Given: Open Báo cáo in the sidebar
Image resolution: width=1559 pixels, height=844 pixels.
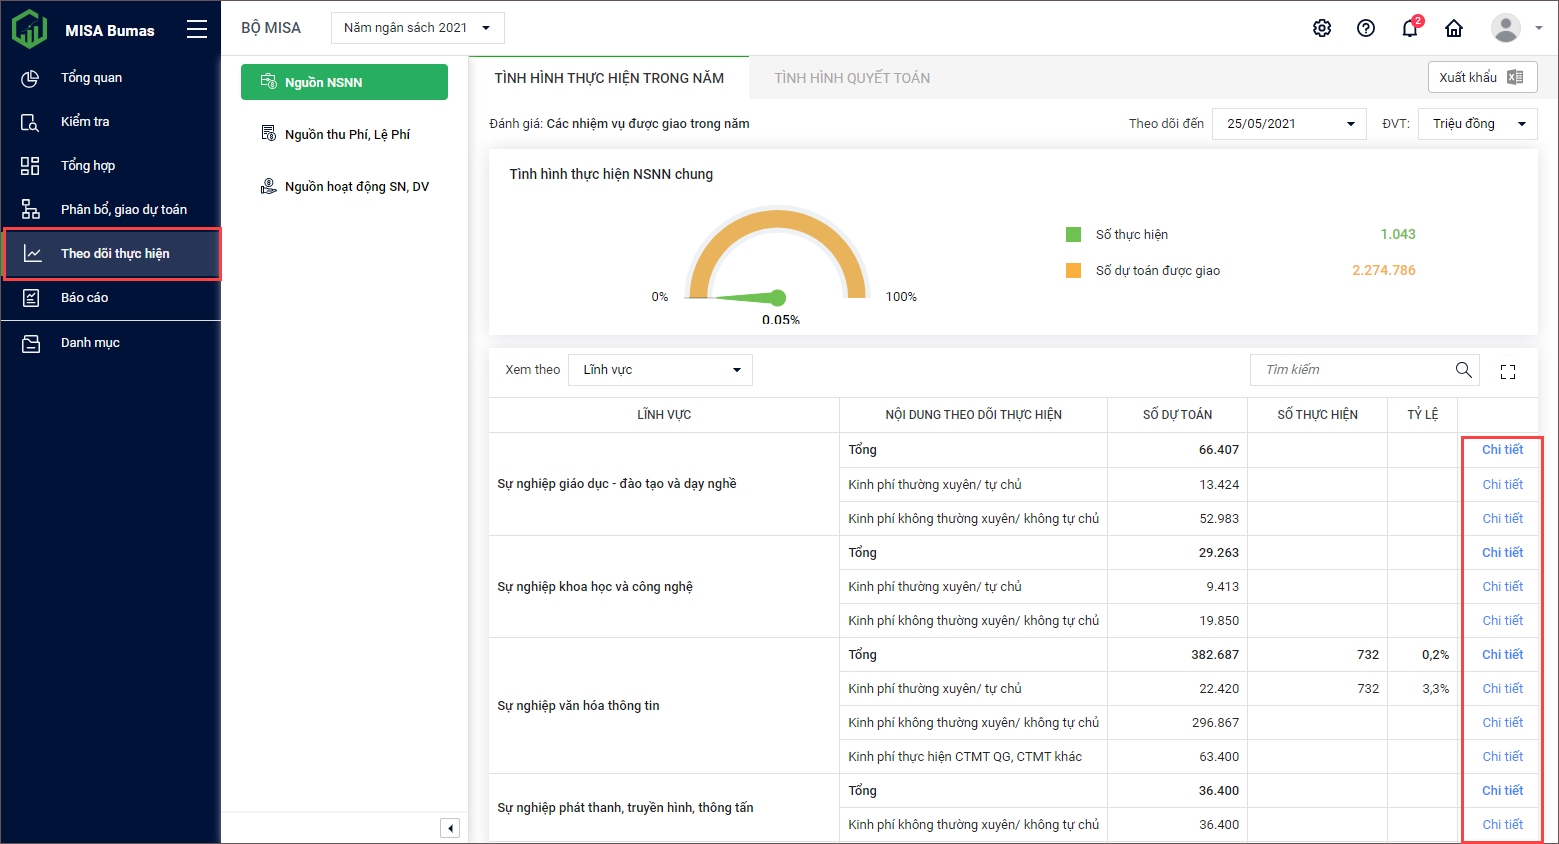Looking at the screenshot, I should (84, 298).
